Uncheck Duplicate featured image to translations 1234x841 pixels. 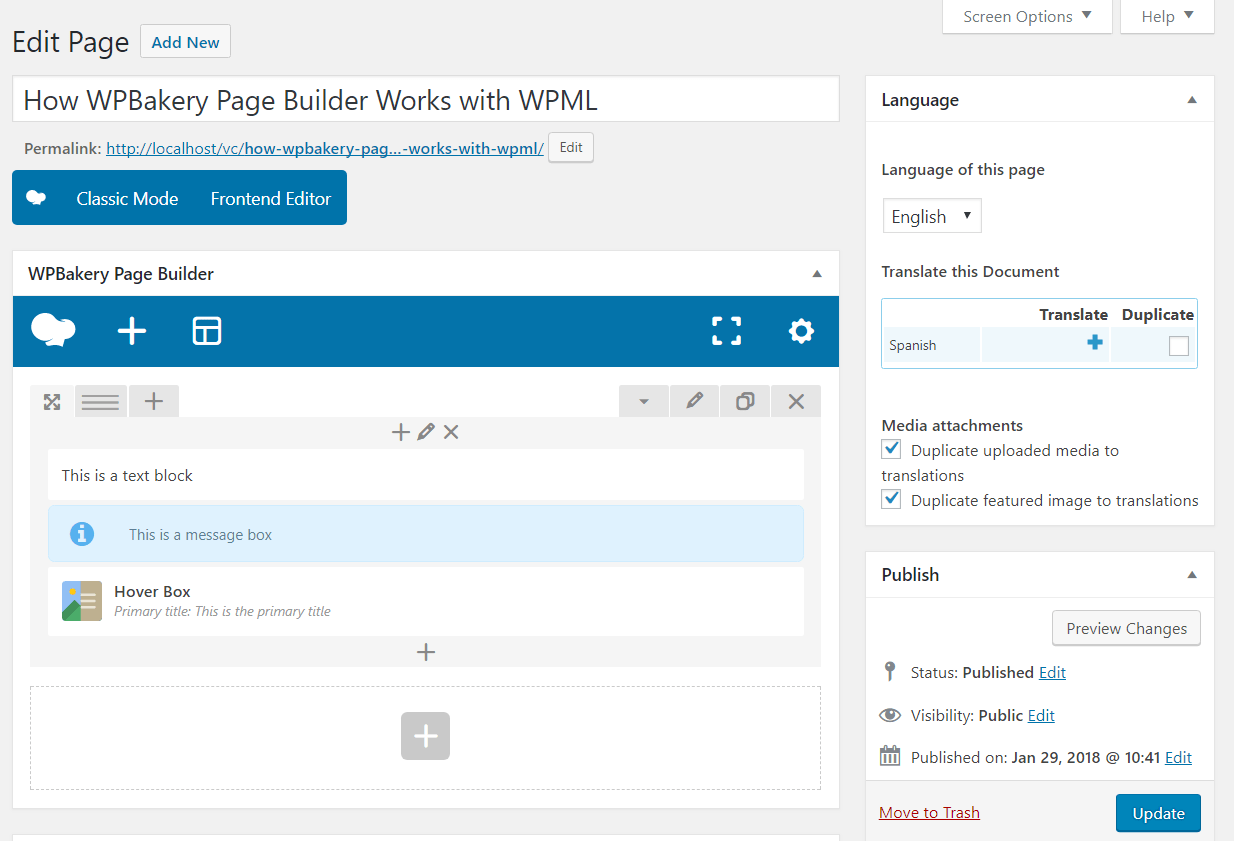click(890, 498)
